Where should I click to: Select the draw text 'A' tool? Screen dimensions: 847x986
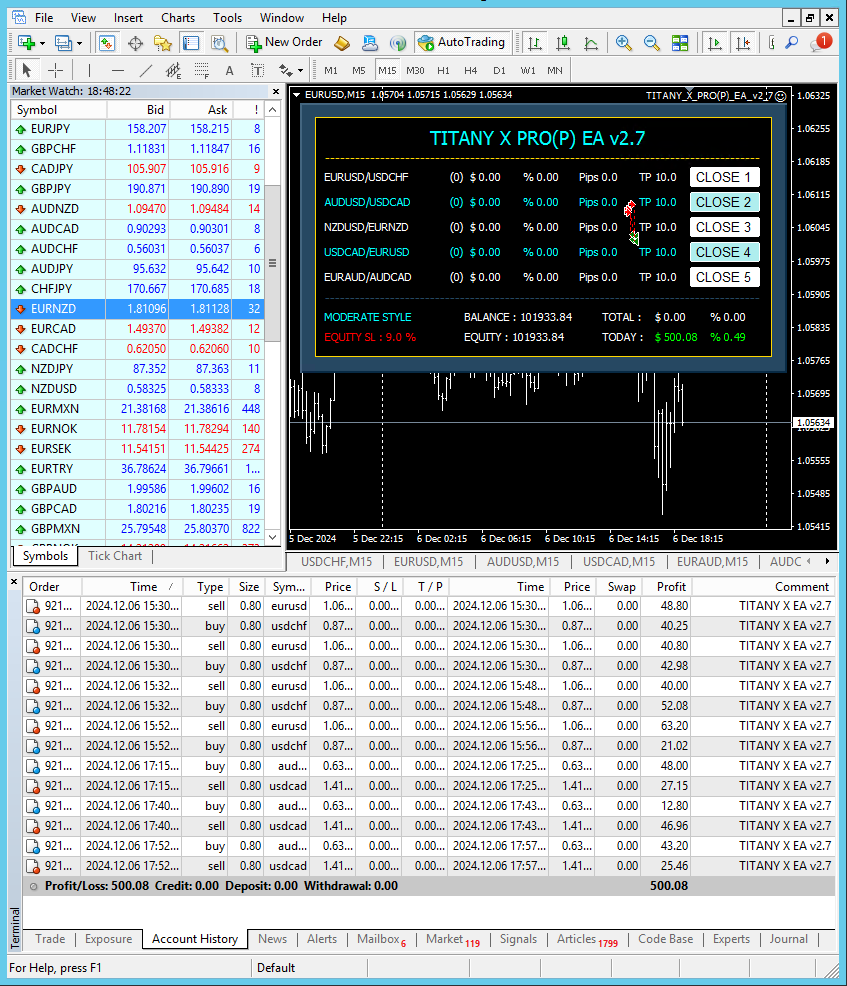coord(229,70)
